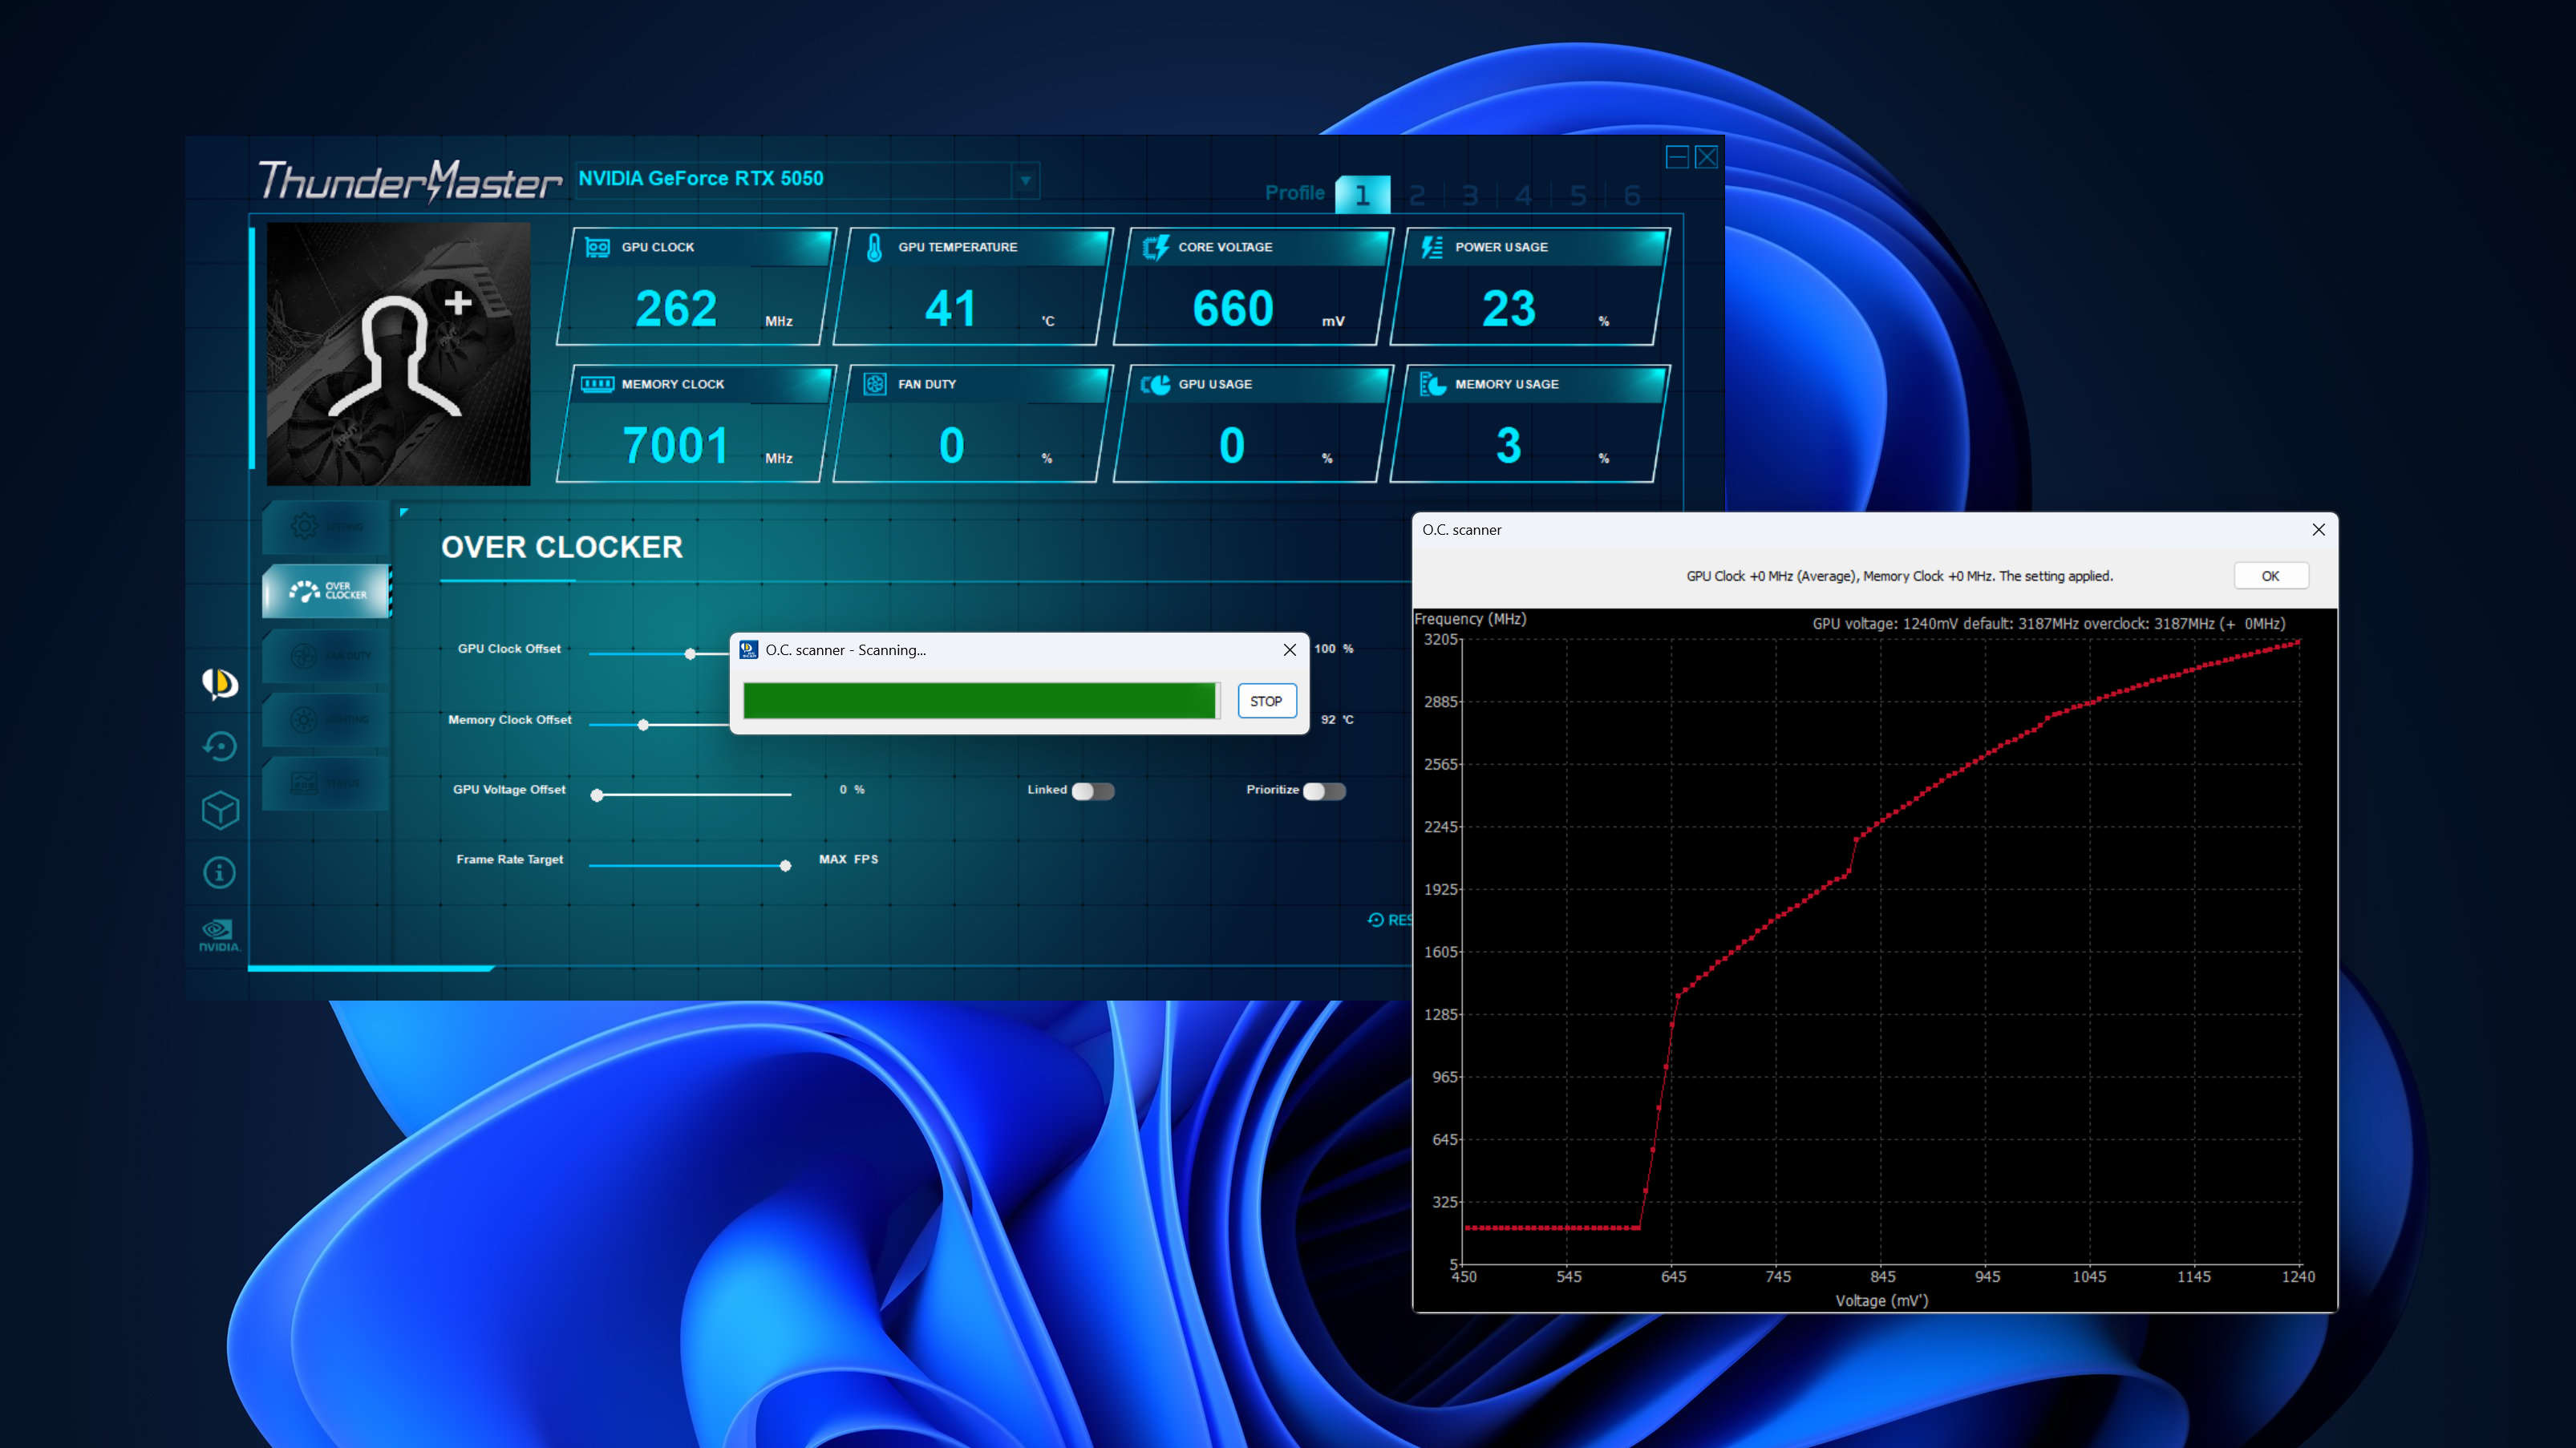Screen dimensions: 2576x1448
Task: Click the O.C. scanner Scanning dialog app icon
Action: coord(748,650)
